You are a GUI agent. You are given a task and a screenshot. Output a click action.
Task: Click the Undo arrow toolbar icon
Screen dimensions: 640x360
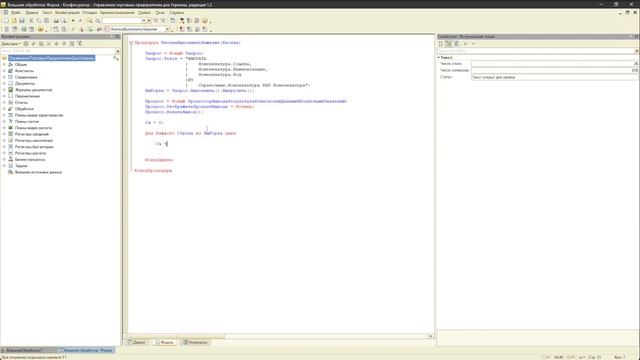73,20
